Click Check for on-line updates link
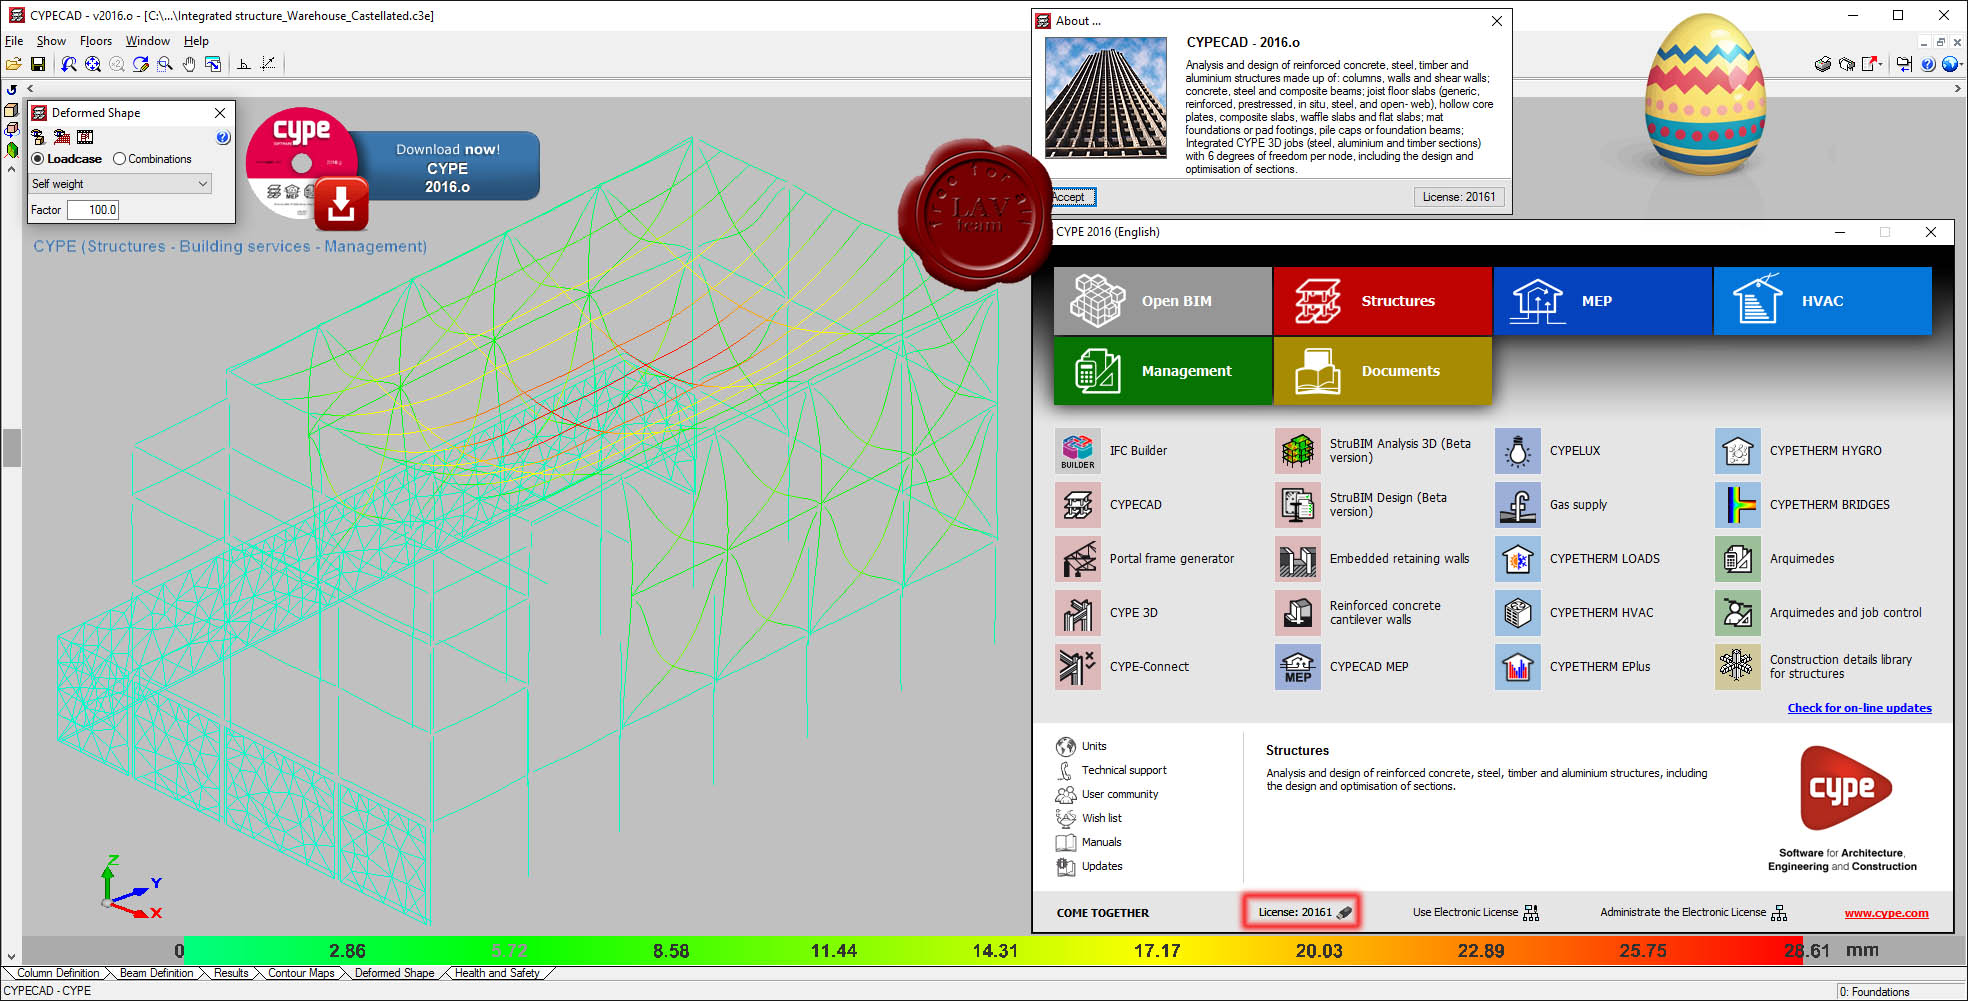Viewport: 1968px width, 1001px height. [1859, 708]
